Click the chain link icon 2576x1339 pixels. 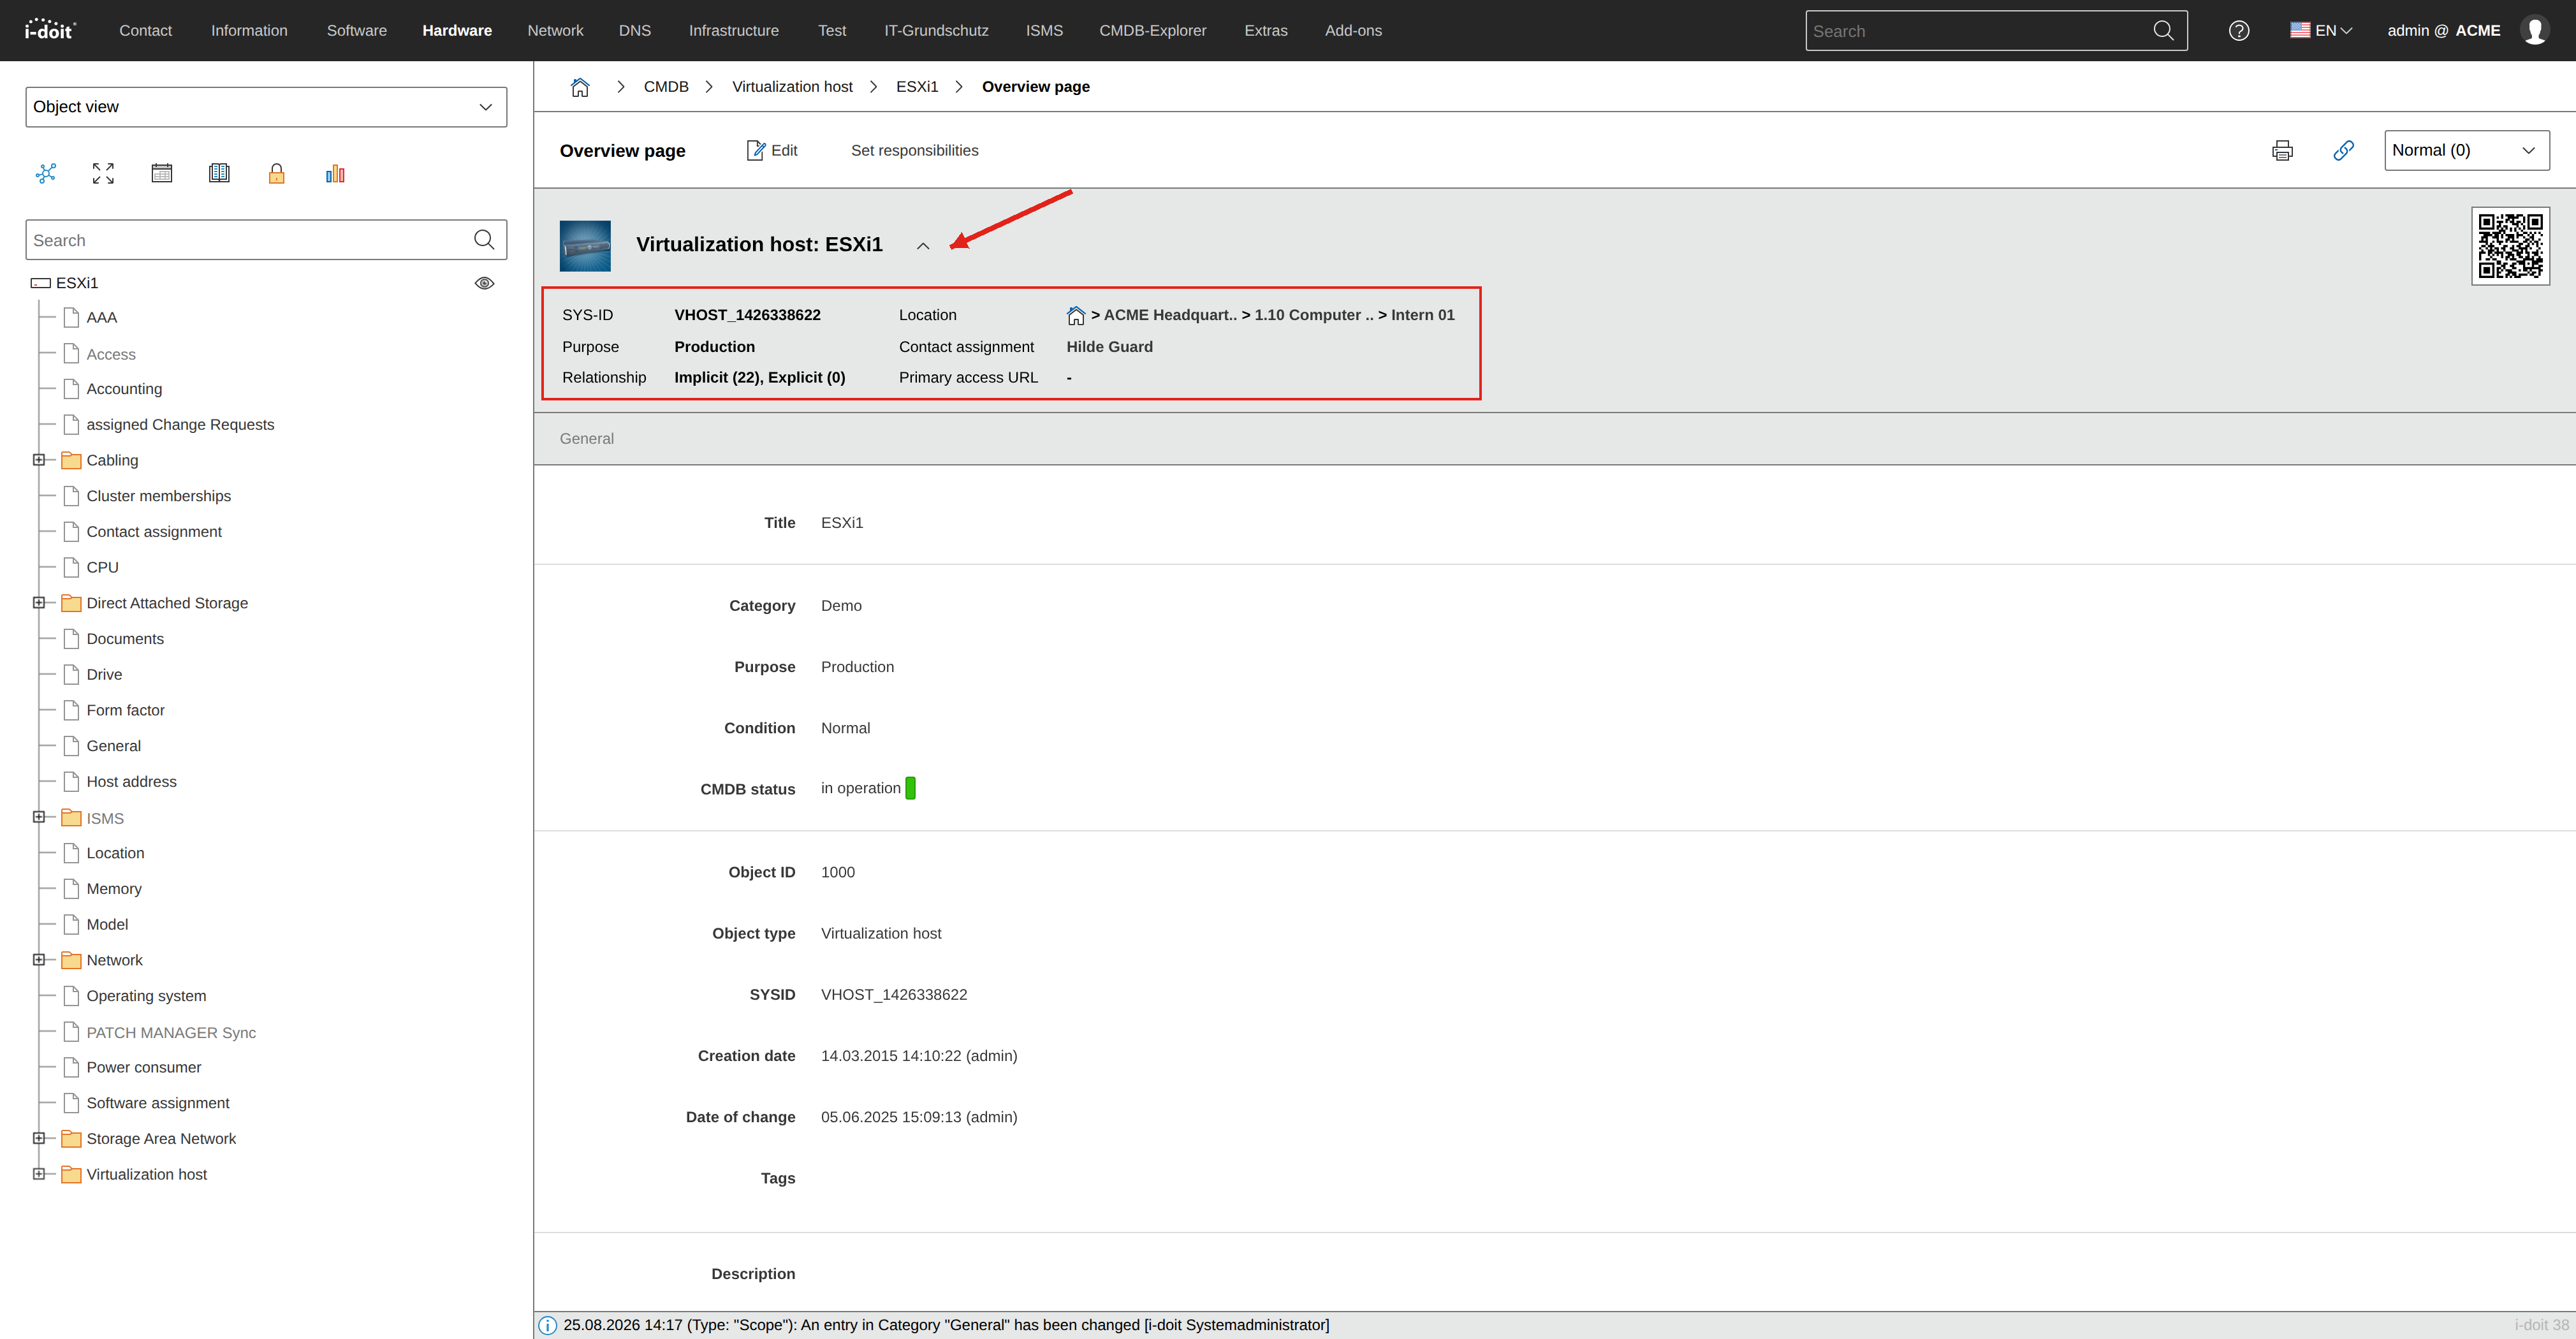[x=2343, y=151]
